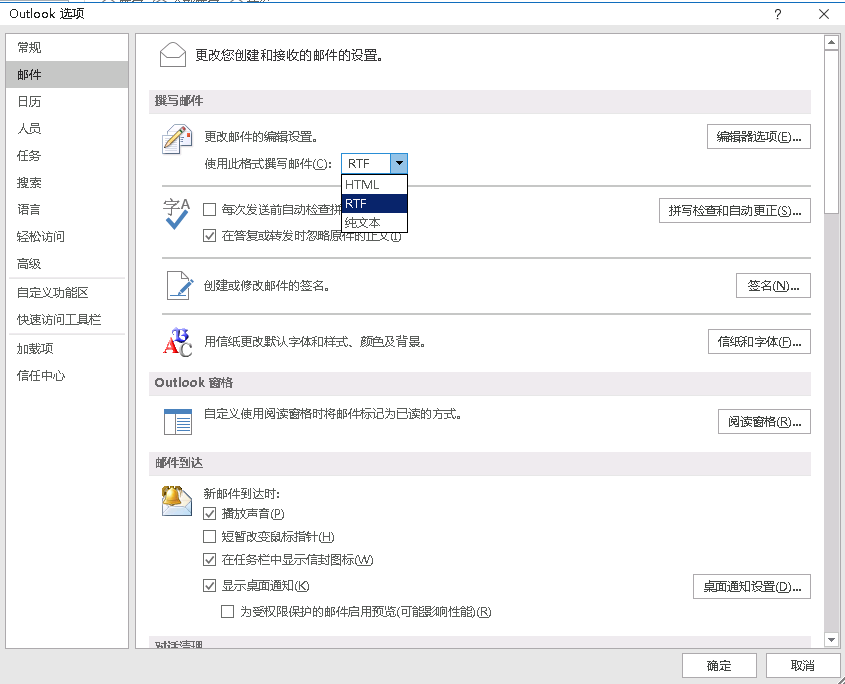The width and height of the screenshot is (845, 684).
Task: Choose HTML from the format list
Action: click(x=375, y=184)
